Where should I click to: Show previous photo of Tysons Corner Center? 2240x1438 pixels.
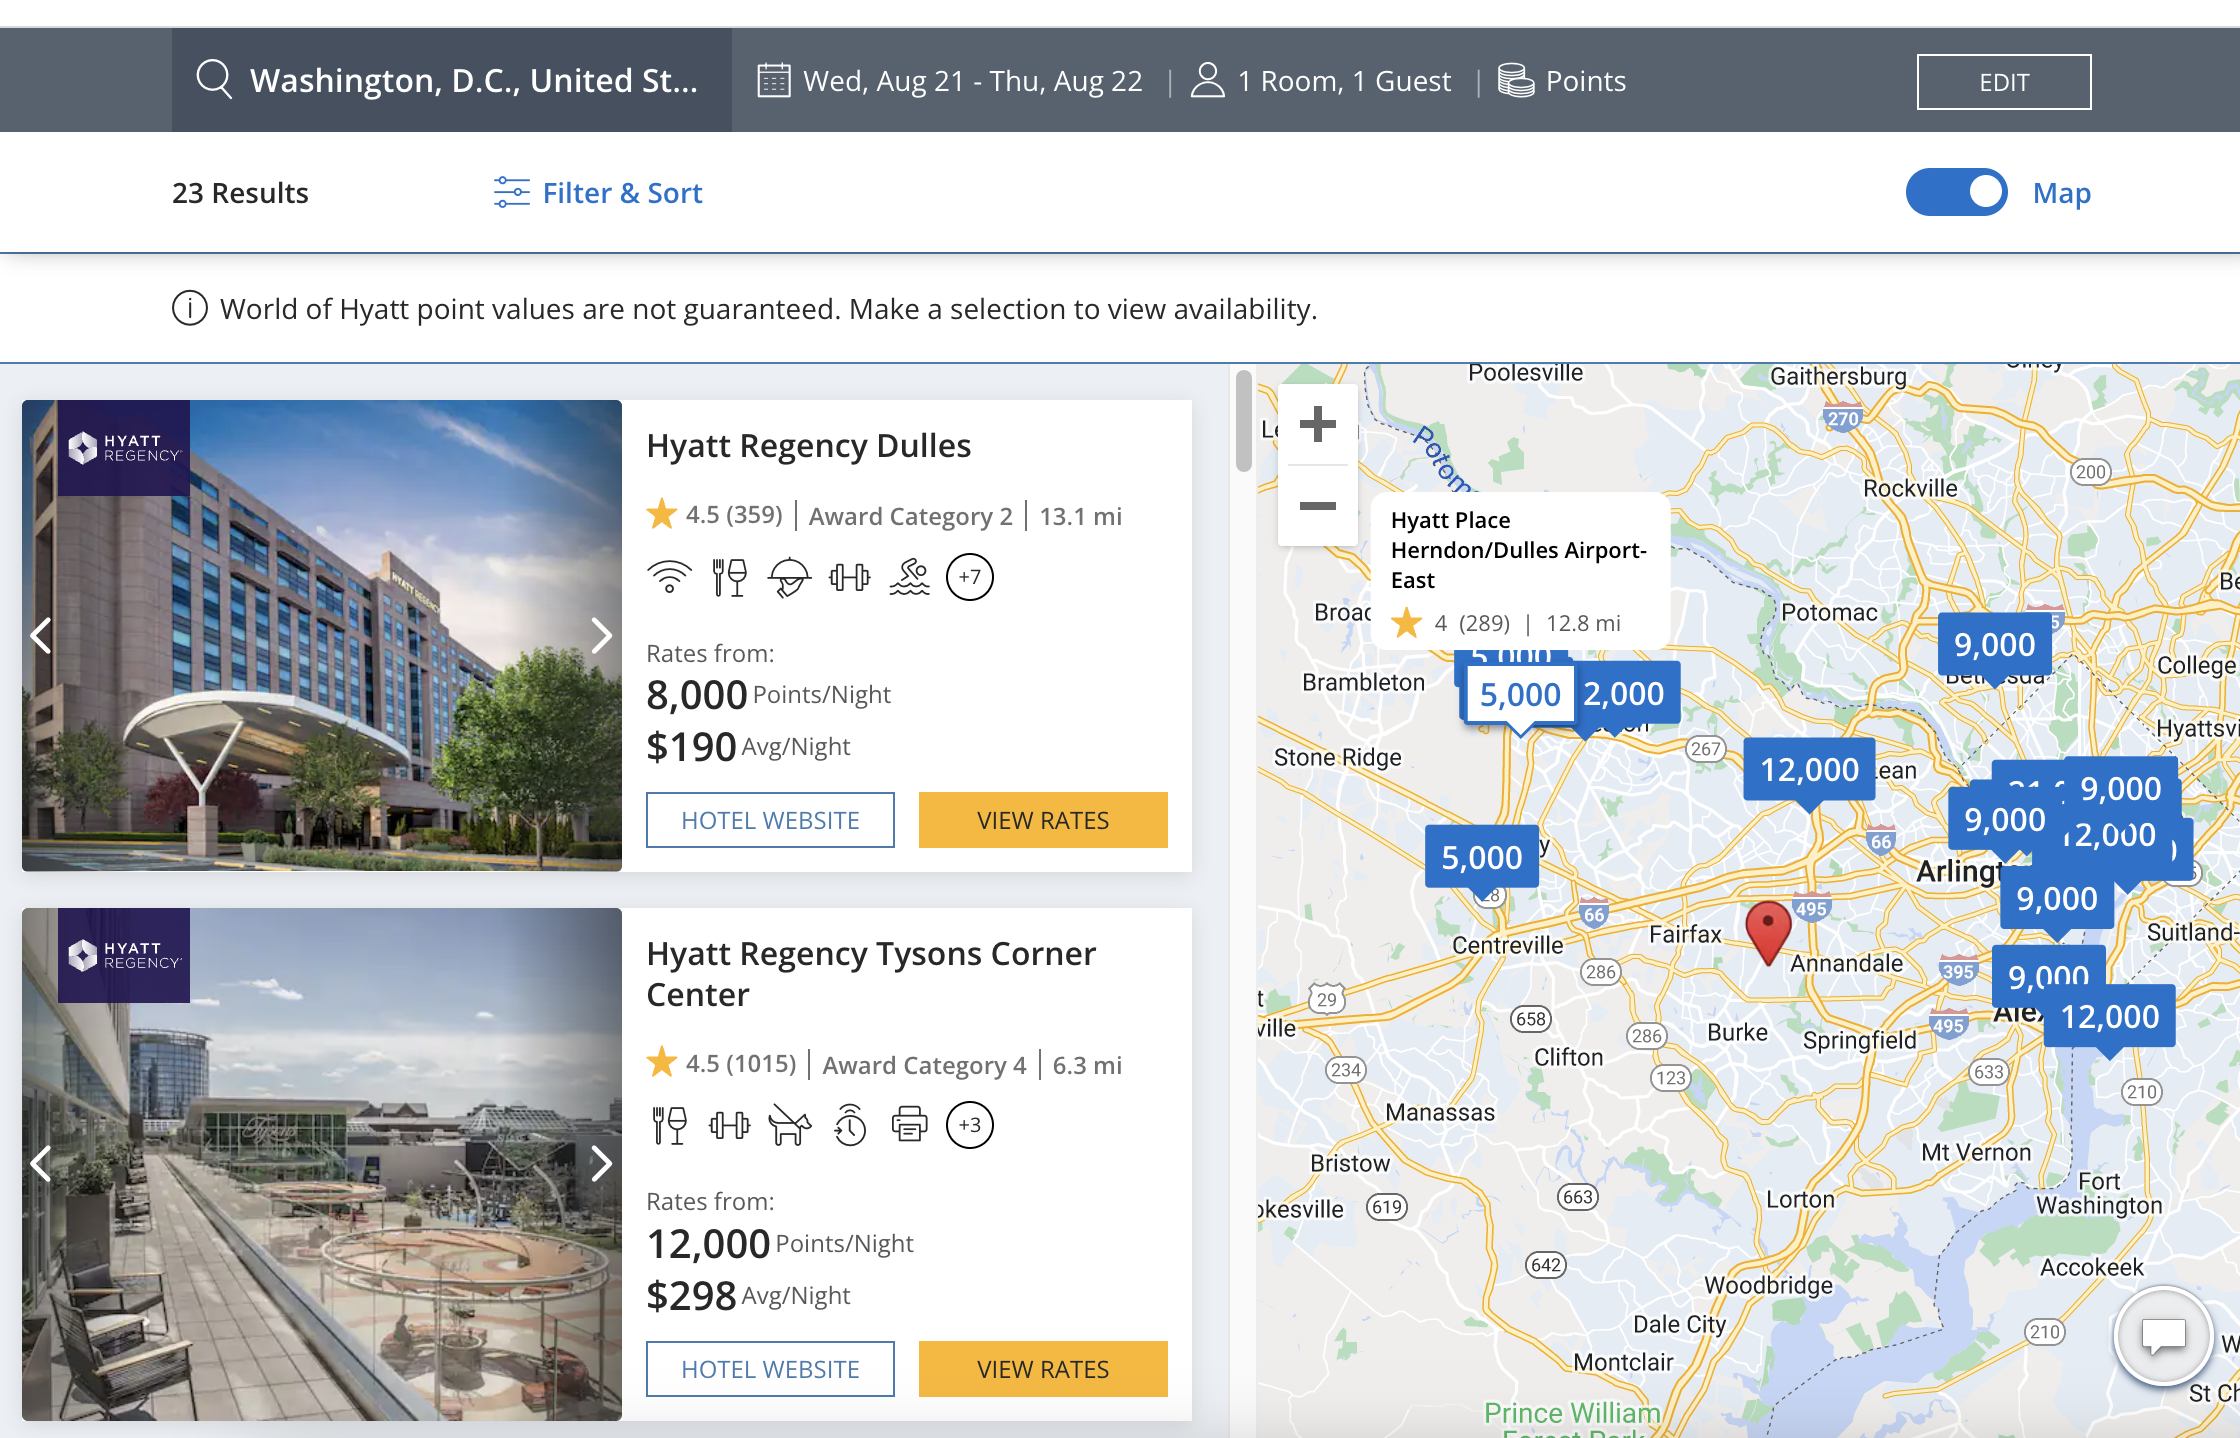(x=41, y=1163)
